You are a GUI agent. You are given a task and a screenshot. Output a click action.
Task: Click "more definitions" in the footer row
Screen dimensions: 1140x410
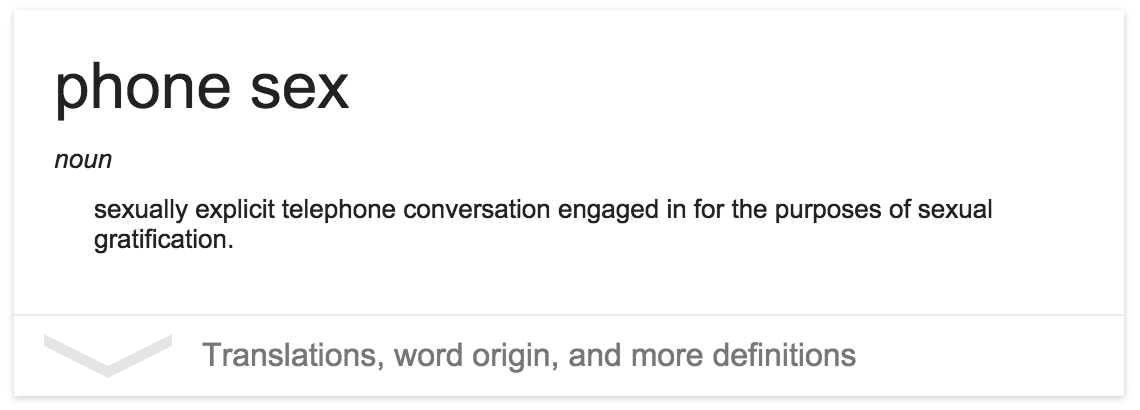743,355
